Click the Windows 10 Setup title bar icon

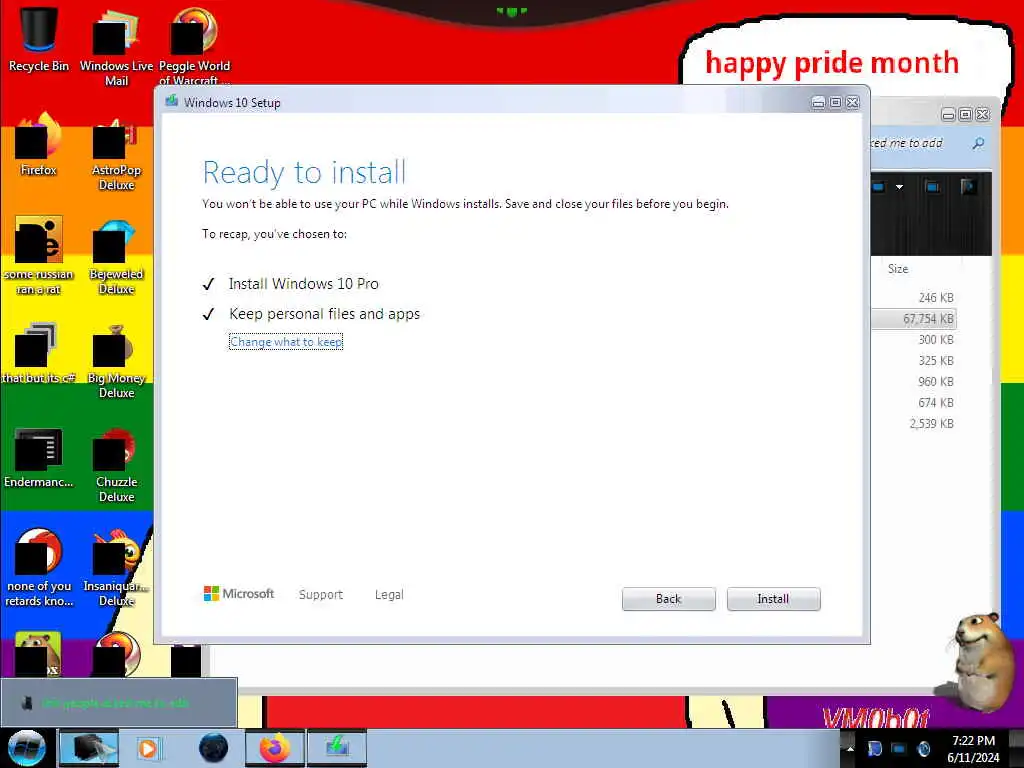coord(172,101)
